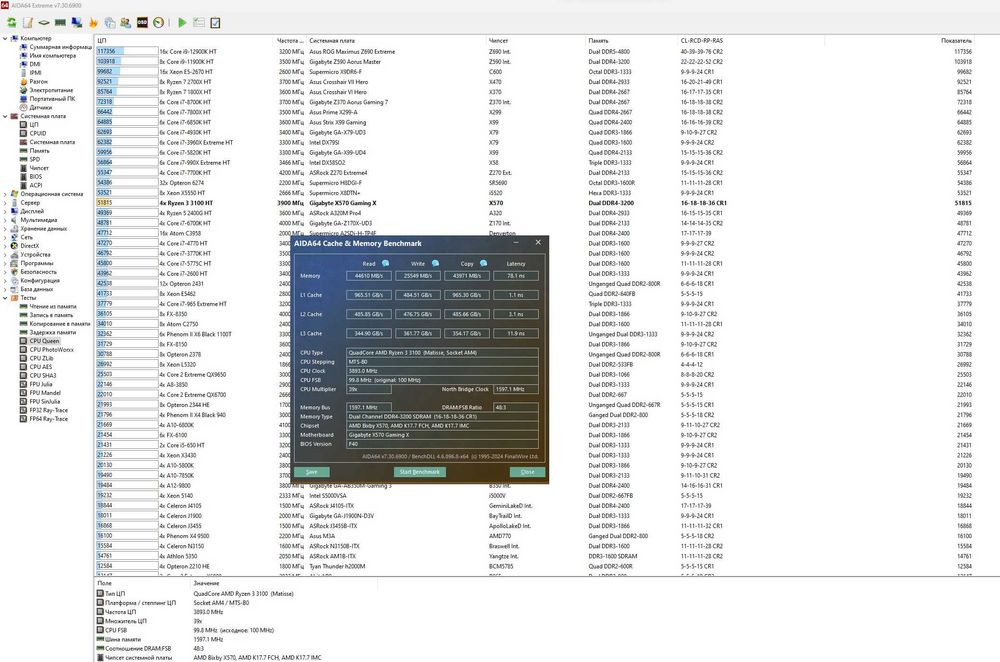Click the Write info bubble icon
1000x662 pixels.
pos(436,263)
